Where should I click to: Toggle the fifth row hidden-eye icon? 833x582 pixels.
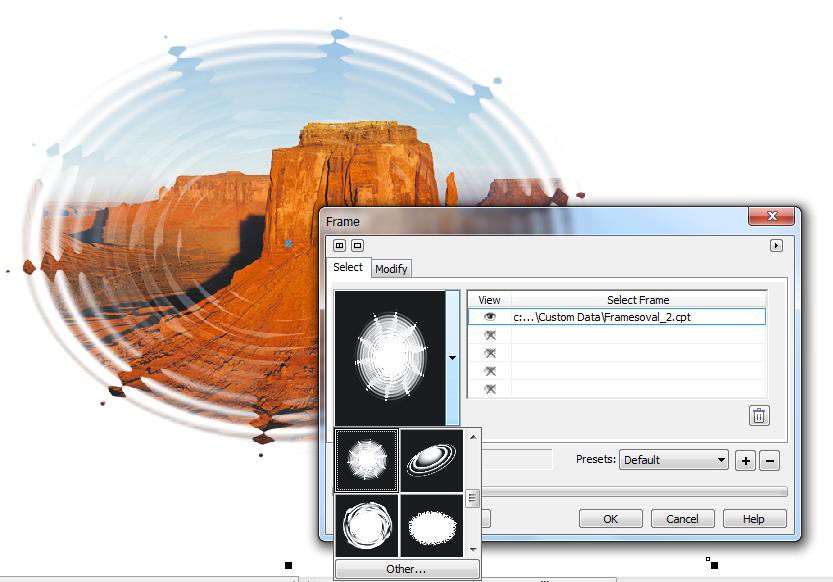click(x=489, y=389)
